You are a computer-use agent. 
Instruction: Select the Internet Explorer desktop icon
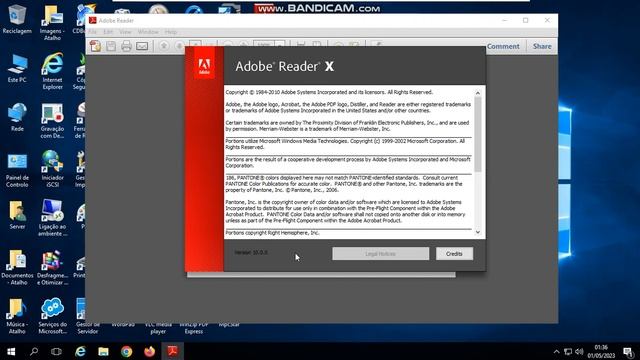pos(52,71)
